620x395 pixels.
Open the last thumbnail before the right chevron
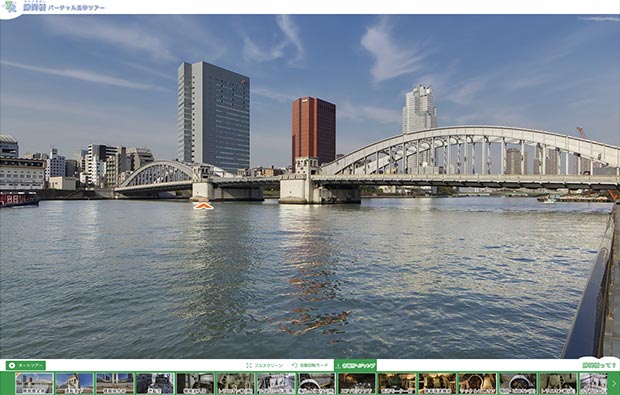tap(594, 384)
